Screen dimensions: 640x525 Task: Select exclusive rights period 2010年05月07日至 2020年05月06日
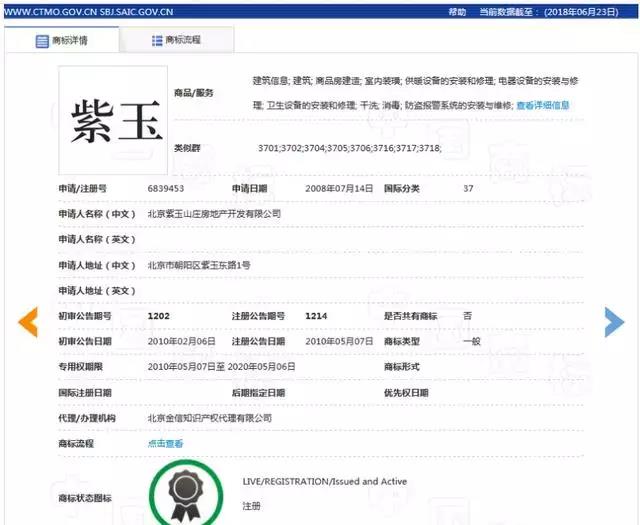tap(222, 367)
